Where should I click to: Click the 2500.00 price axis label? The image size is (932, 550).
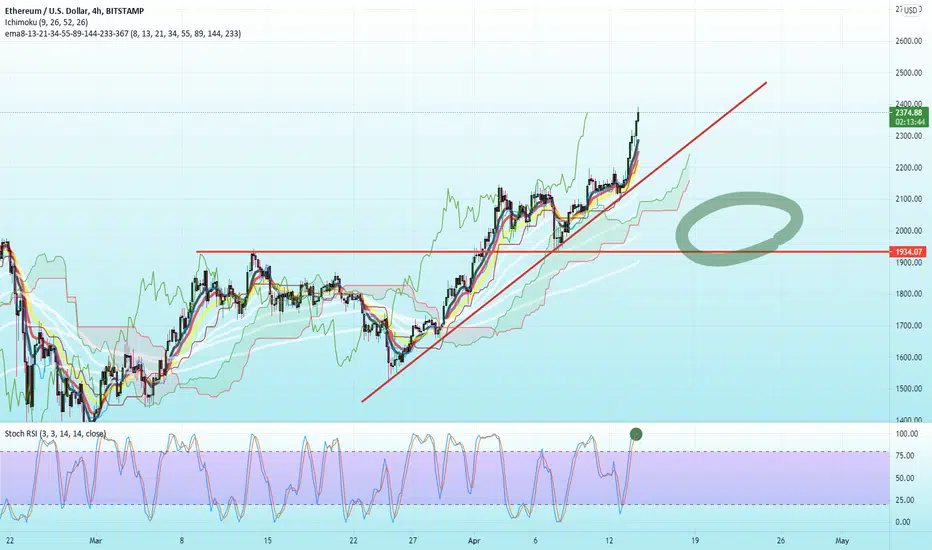[909, 73]
